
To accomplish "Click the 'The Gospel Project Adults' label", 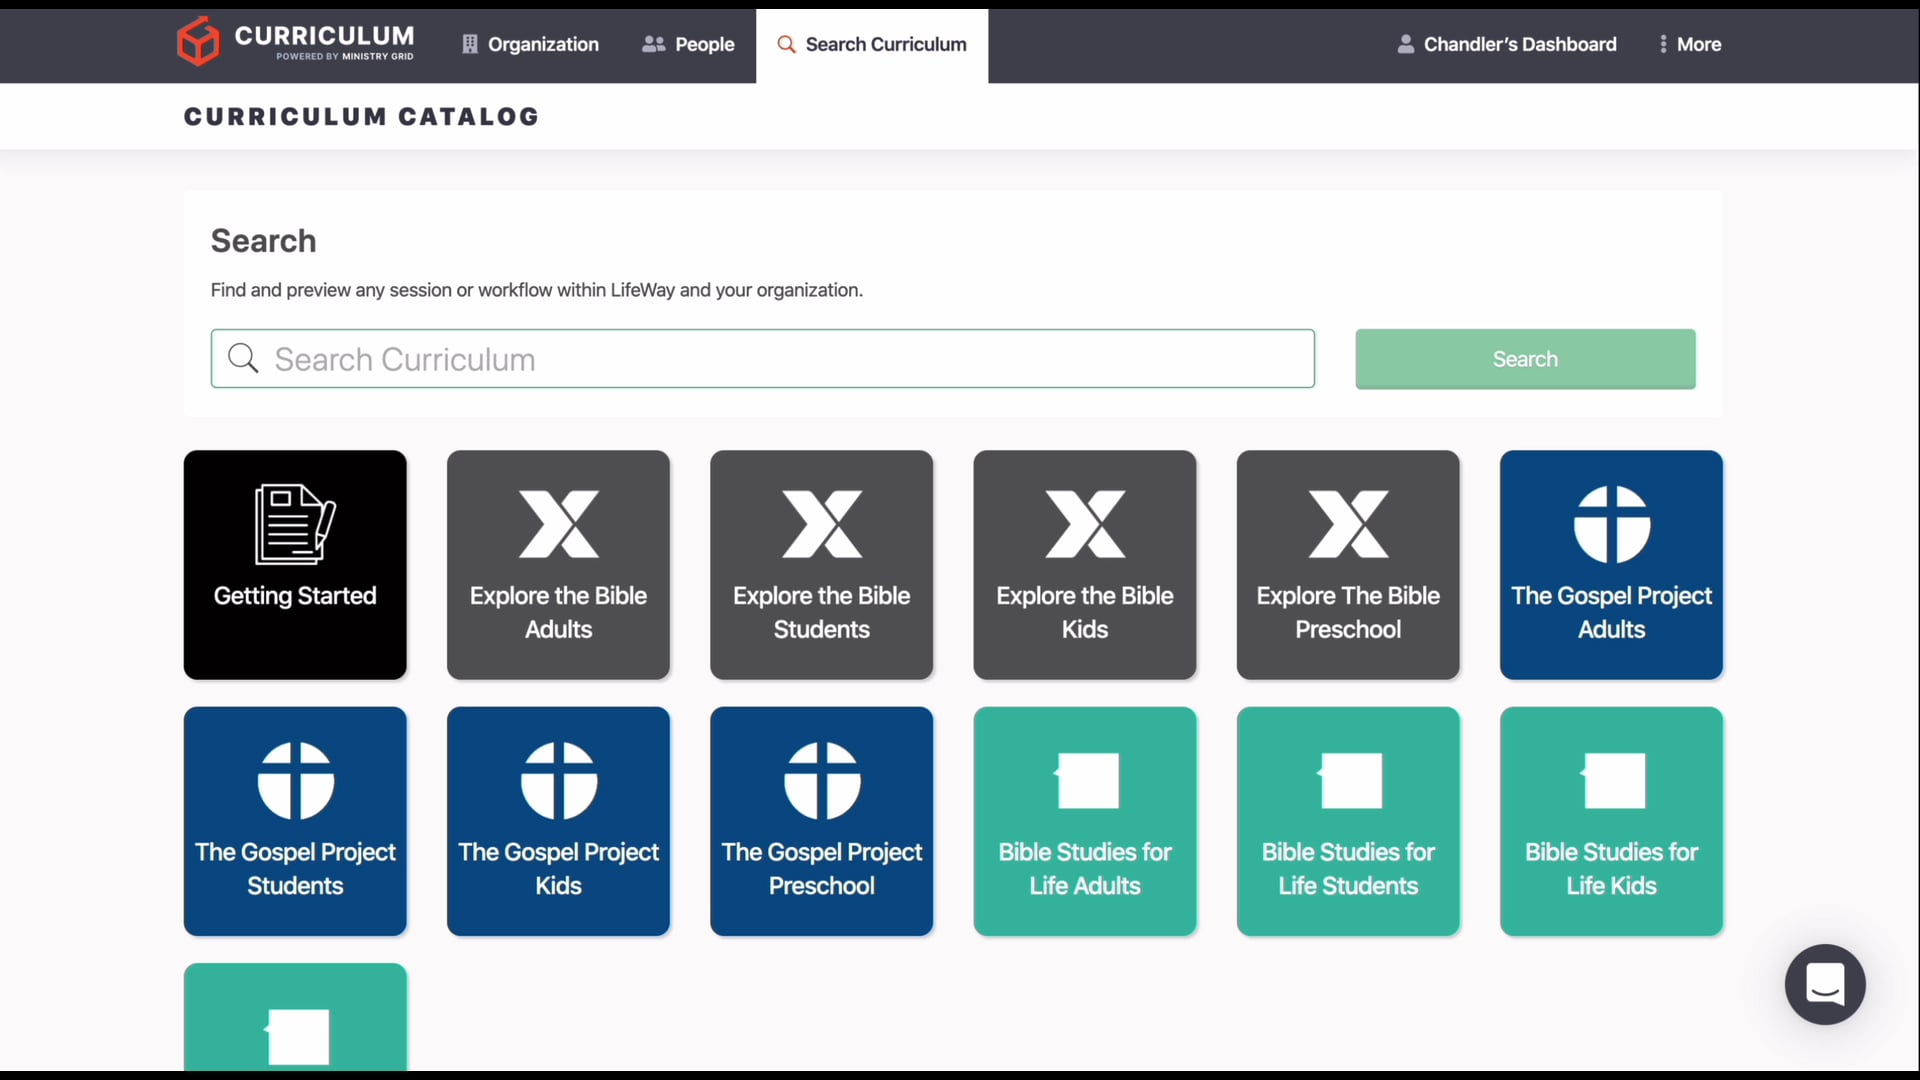I will [x=1612, y=612].
